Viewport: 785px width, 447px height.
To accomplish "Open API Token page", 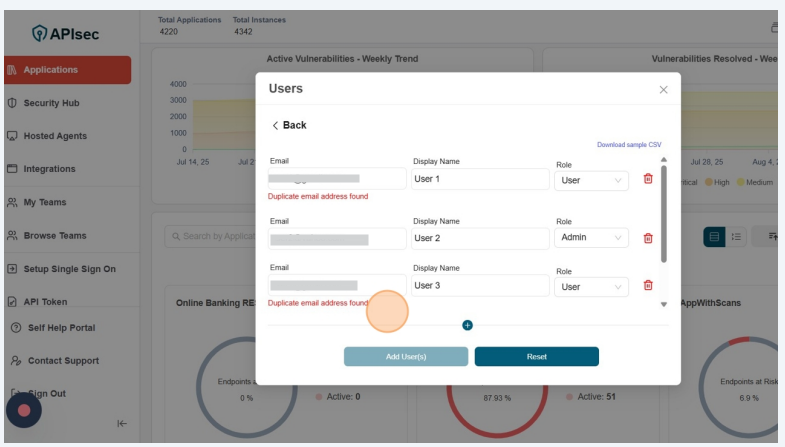I will [45, 302].
